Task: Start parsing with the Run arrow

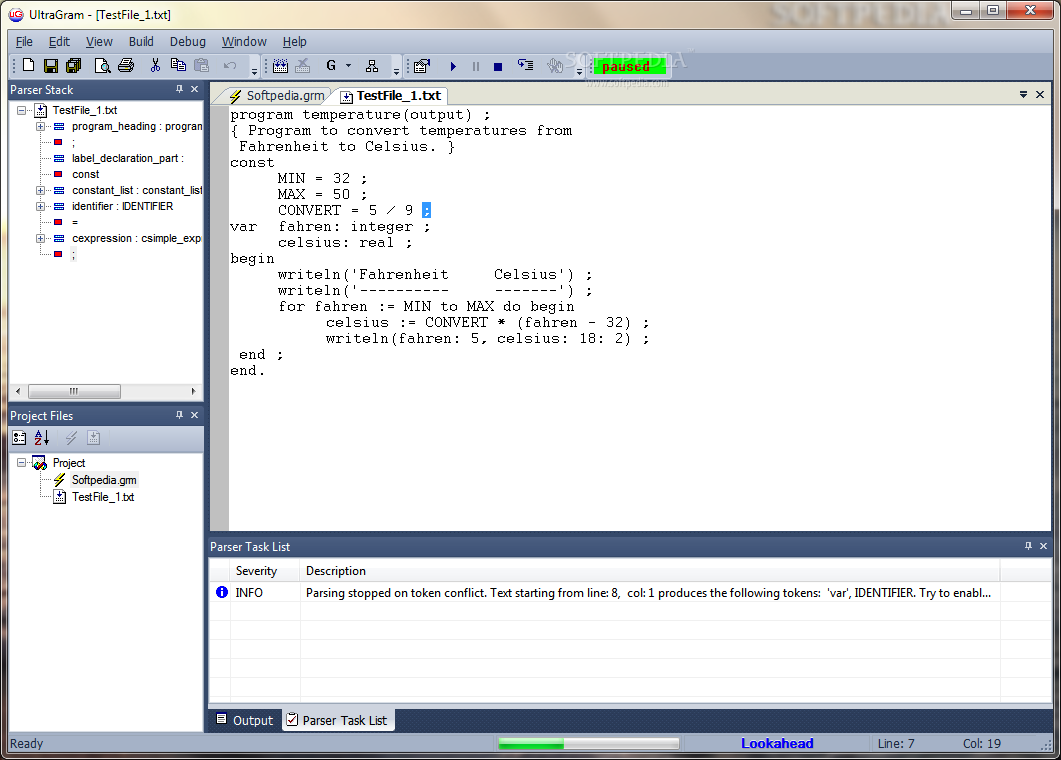Action: tap(453, 66)
